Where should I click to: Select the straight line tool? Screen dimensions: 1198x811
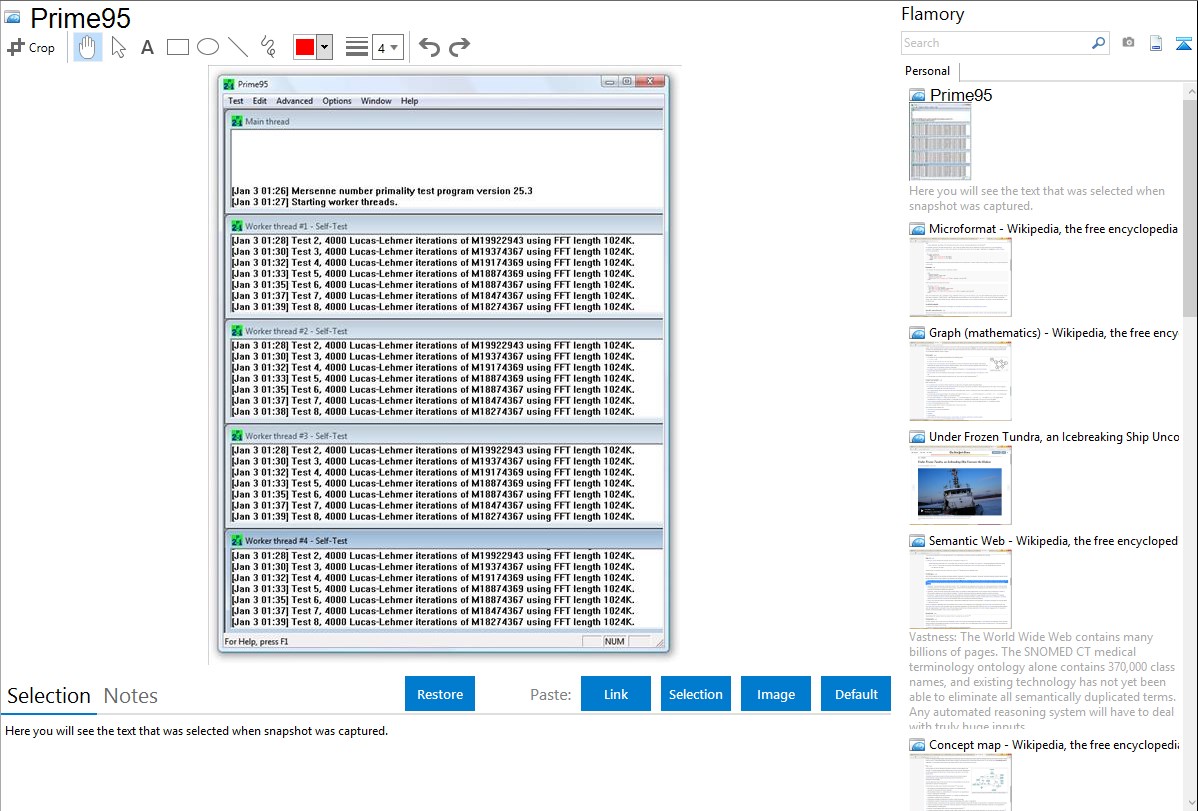(237, 47)
